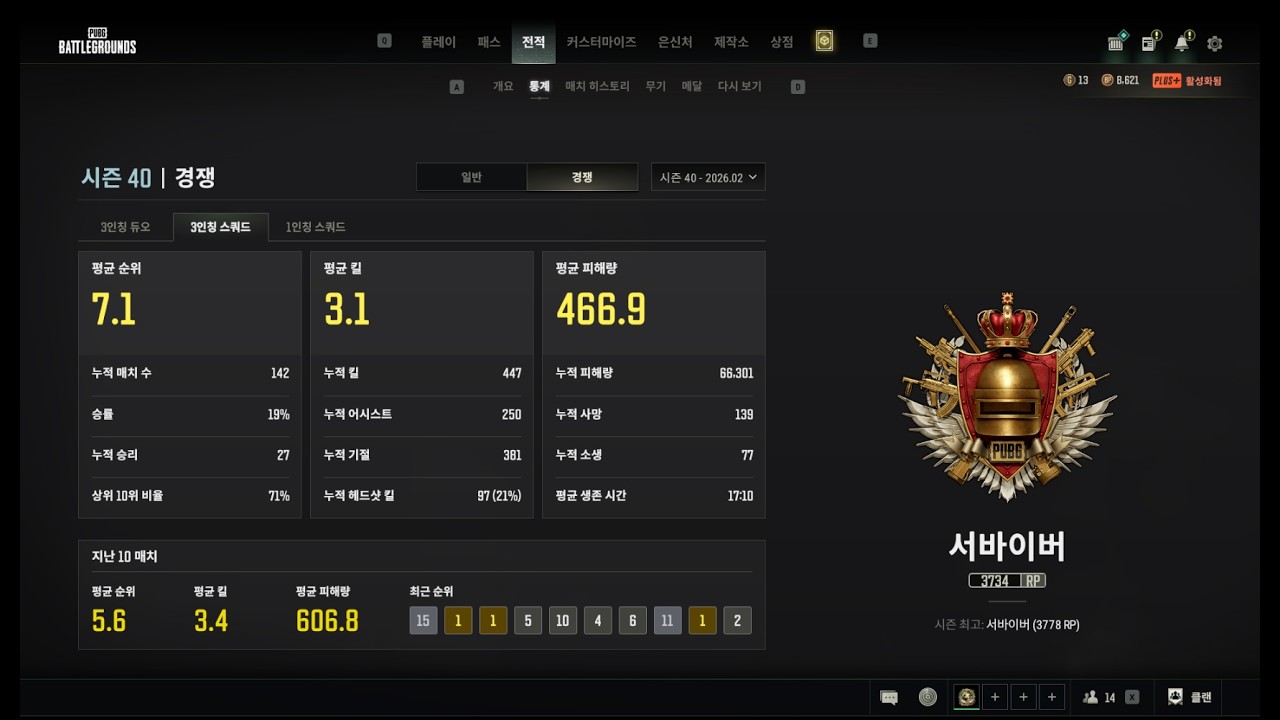This screenshot has width=1280, height=720.
Task: Open the 상점 menu
Action: coord(782,42)
